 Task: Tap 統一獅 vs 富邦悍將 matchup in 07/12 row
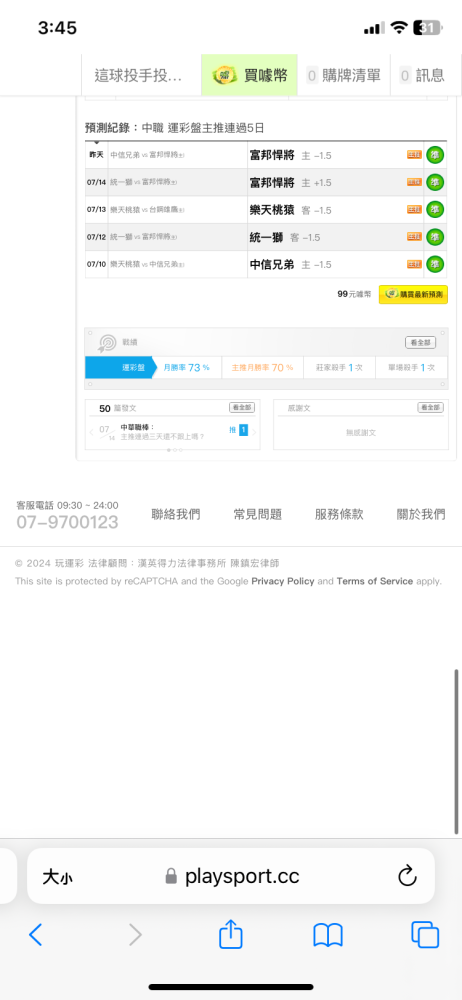(x=144, y=237)
